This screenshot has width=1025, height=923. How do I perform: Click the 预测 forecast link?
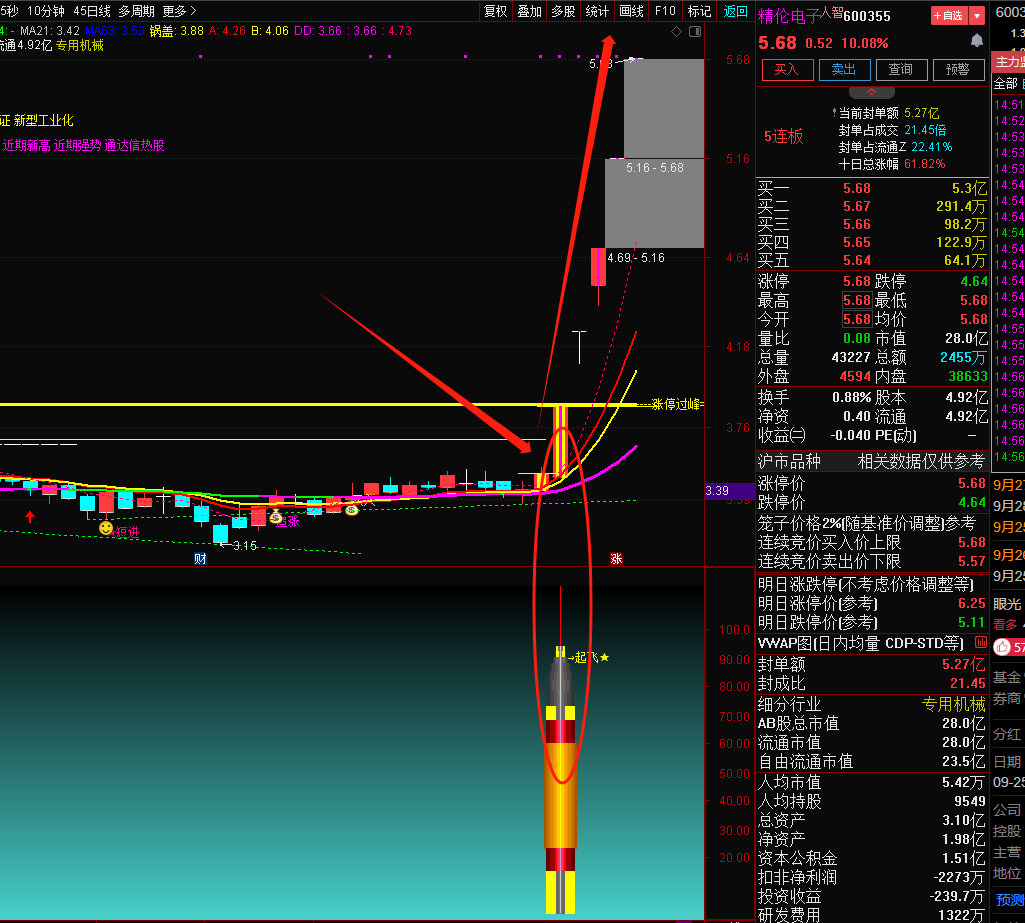(1010, 900)
